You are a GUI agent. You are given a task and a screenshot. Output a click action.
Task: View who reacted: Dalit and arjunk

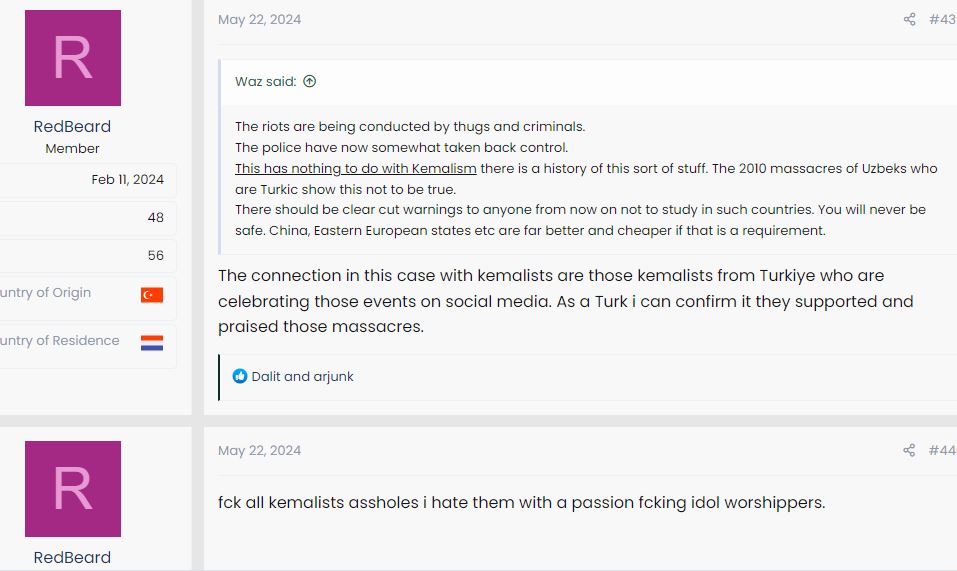click(x=303, y=377)
